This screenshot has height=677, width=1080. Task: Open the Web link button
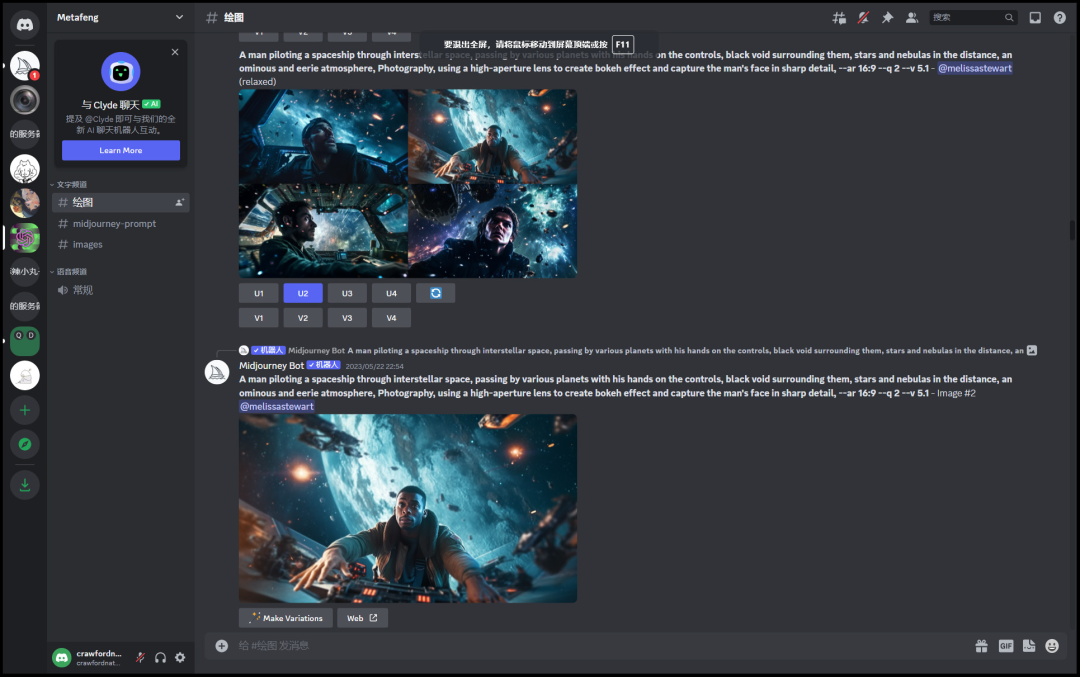[x=362, y=618]
